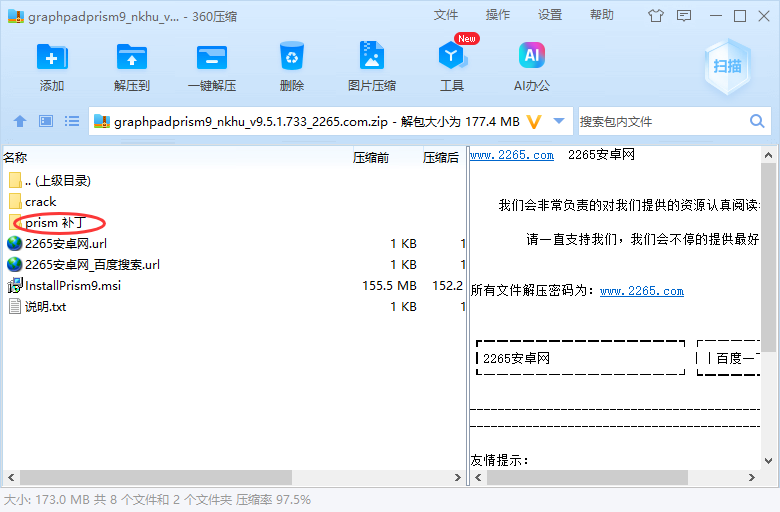Select the 2265安卓网.url globe icon
Screen dimensions: 780x512
pyautogui.click(x=15, y=243)
